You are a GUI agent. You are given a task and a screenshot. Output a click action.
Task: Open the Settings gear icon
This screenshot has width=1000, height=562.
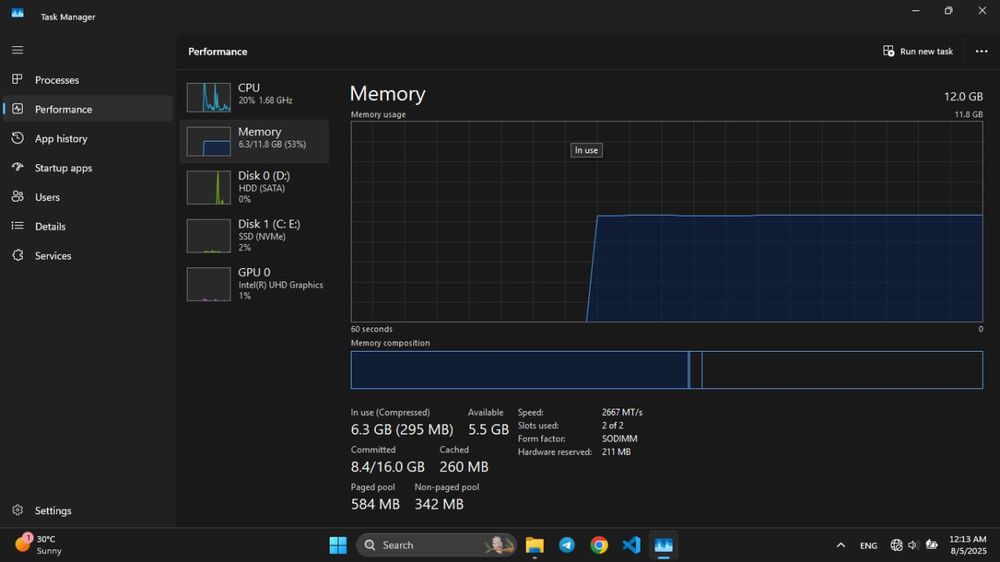click(17, 510)
